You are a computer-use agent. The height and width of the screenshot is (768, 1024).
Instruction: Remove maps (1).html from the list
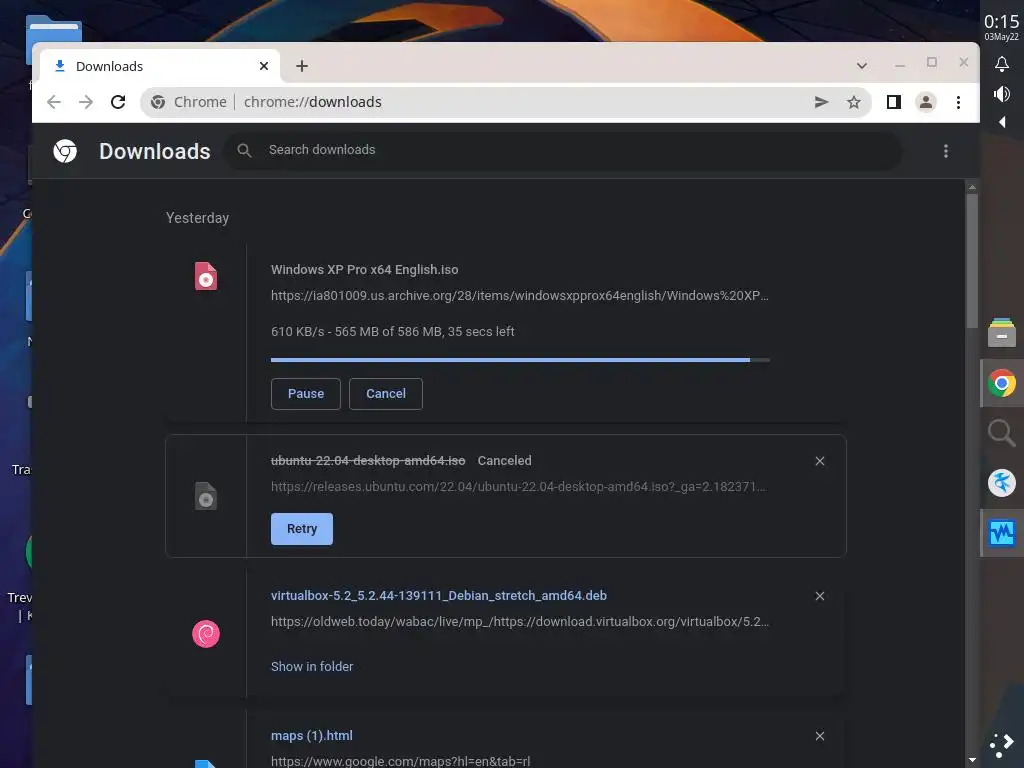820,736
